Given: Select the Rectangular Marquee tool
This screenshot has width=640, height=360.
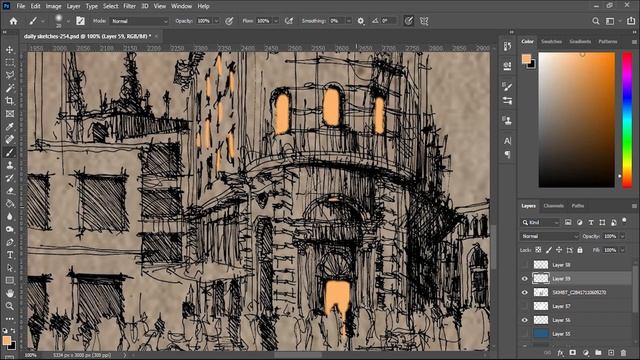Looking at the screenshot, I should (x=10, y=62).
